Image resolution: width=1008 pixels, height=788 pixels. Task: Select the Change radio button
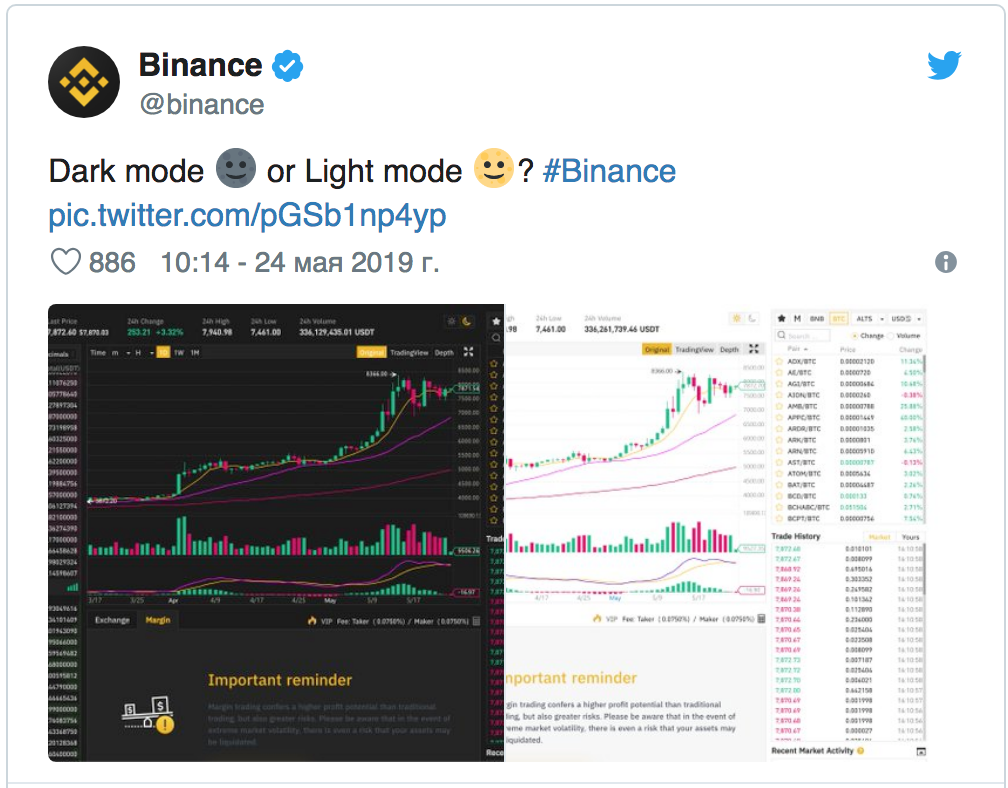(x=854, y=336)
